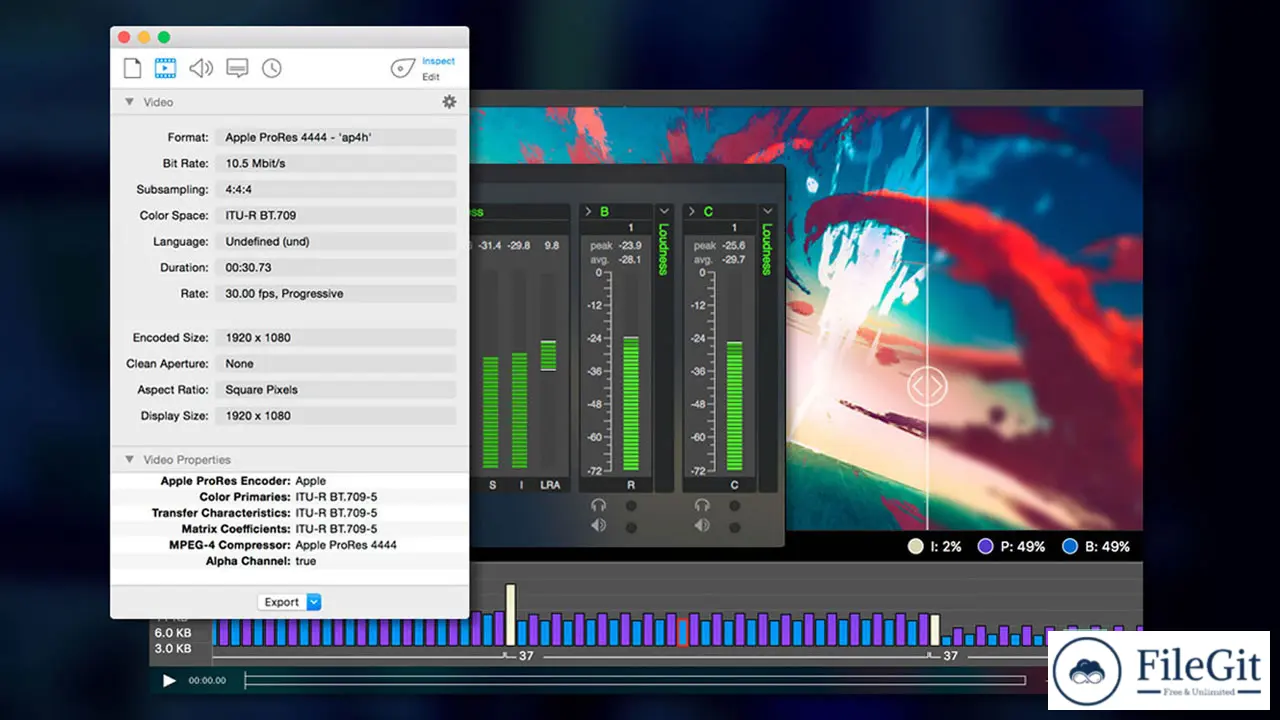Toggle solo dot button for channel R
This screenshot has width=1280, height=720.
point(631,505)
